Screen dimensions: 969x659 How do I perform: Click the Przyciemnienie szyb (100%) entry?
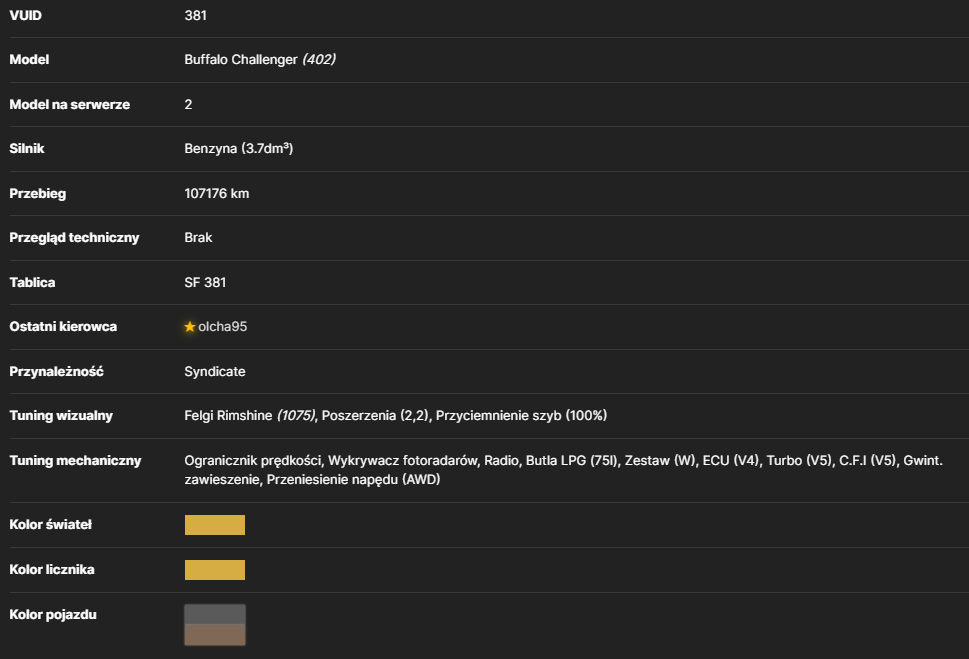click(521, 415)
